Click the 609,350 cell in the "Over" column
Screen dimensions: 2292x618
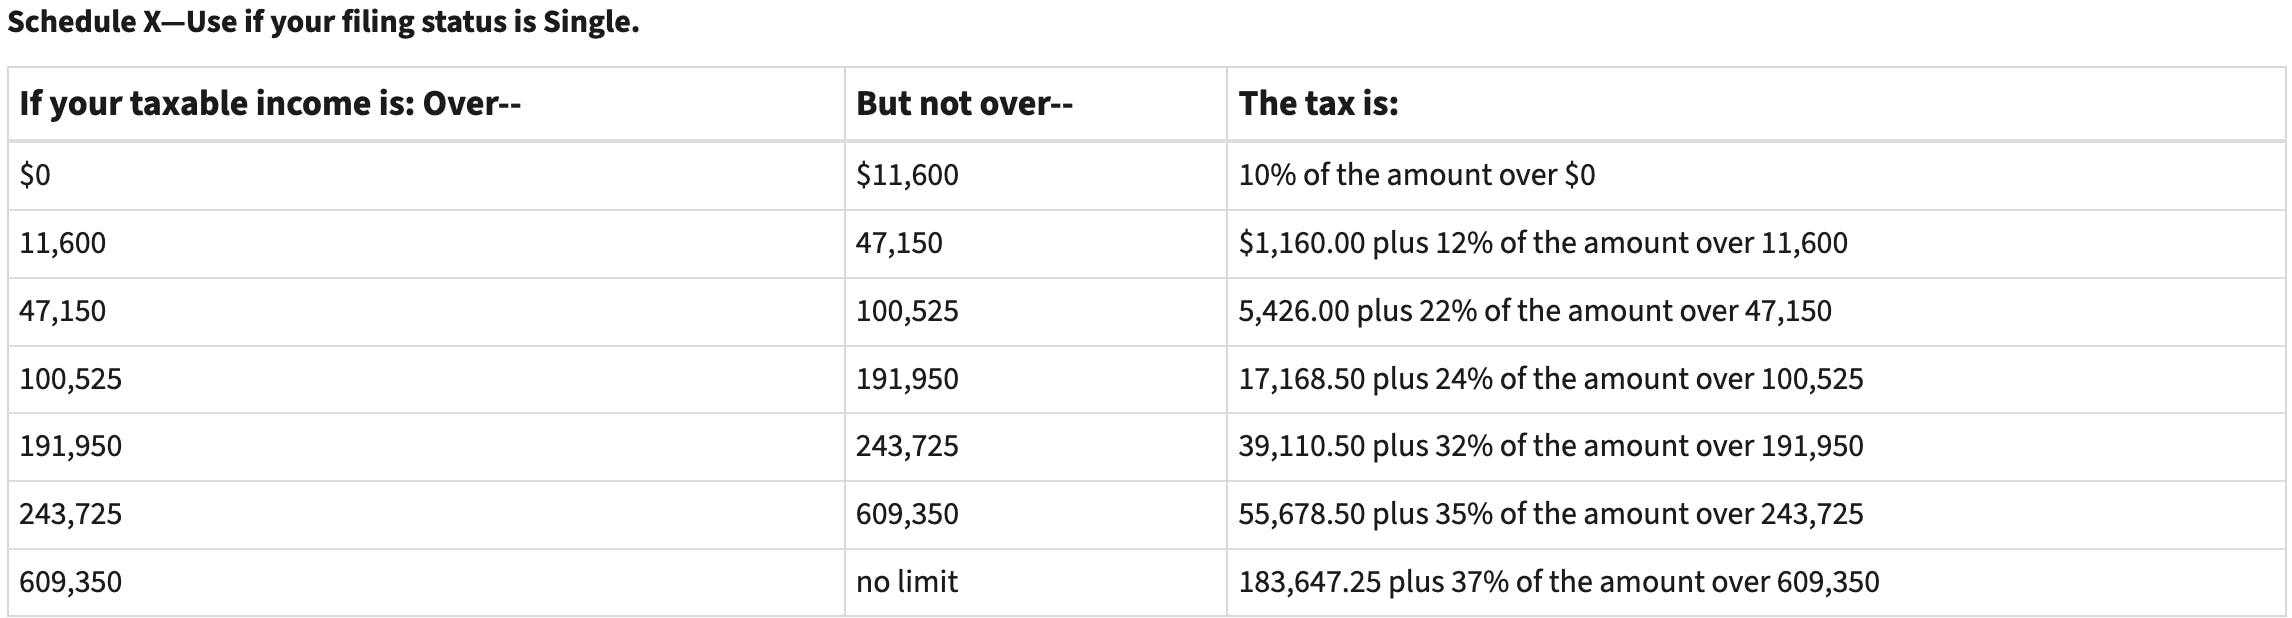(70, 582)
